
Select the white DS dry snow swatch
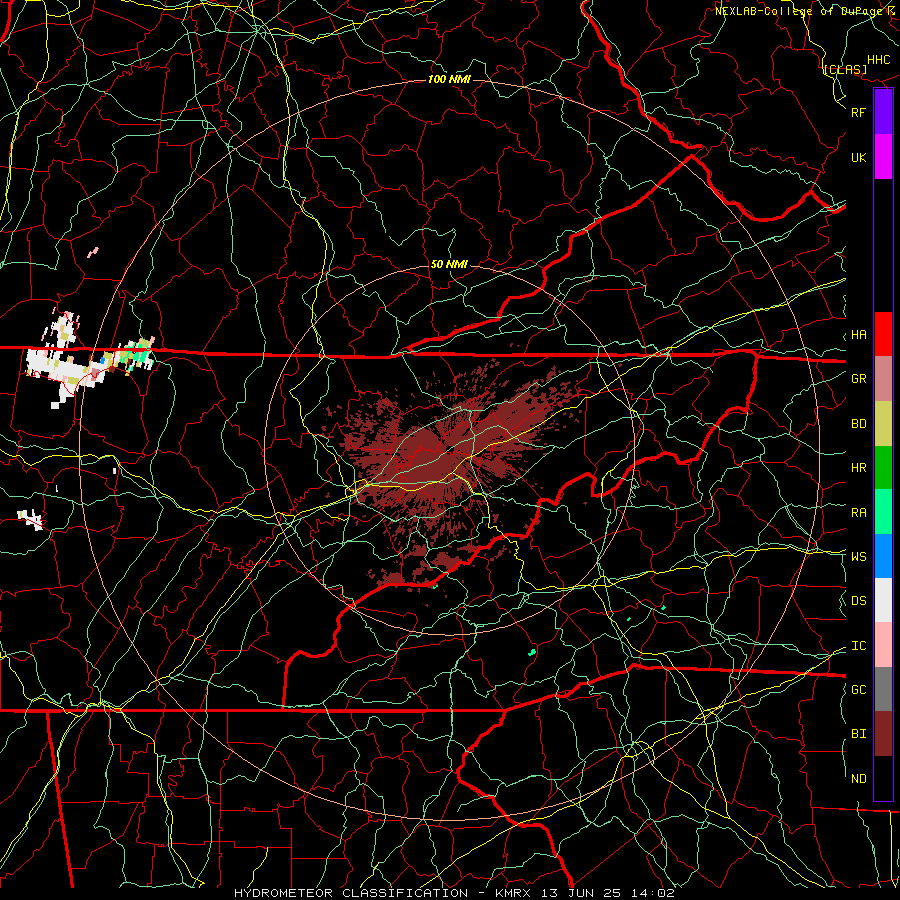883,600
